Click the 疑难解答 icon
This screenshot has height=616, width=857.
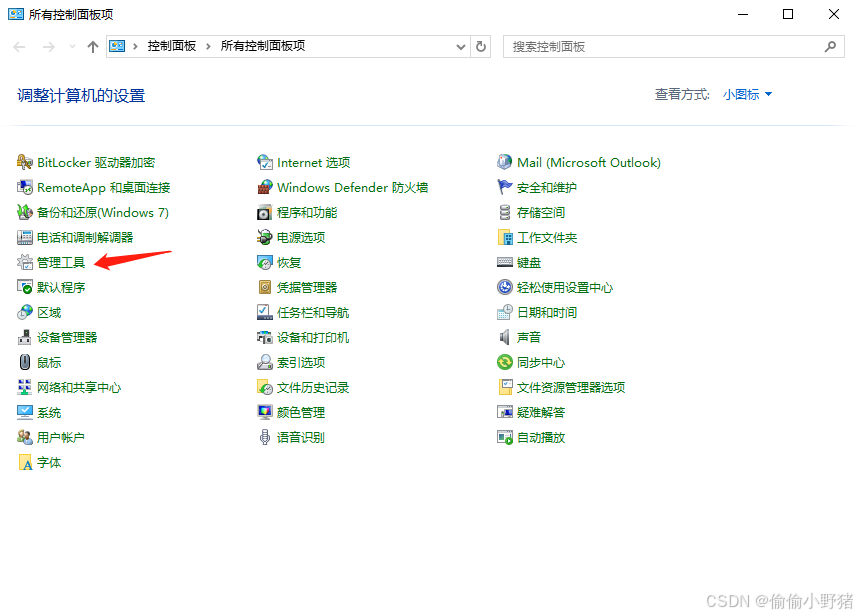[504, 412]
